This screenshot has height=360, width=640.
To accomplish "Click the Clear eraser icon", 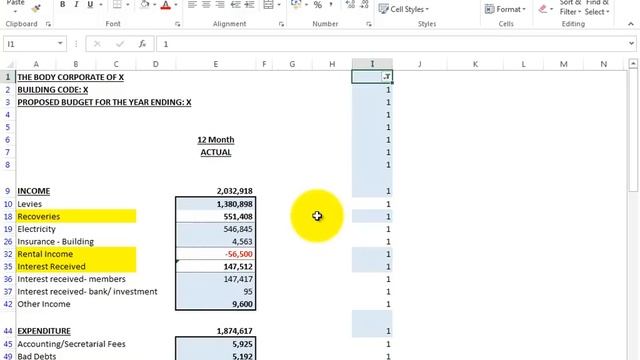I will click(x=543, y=9).
